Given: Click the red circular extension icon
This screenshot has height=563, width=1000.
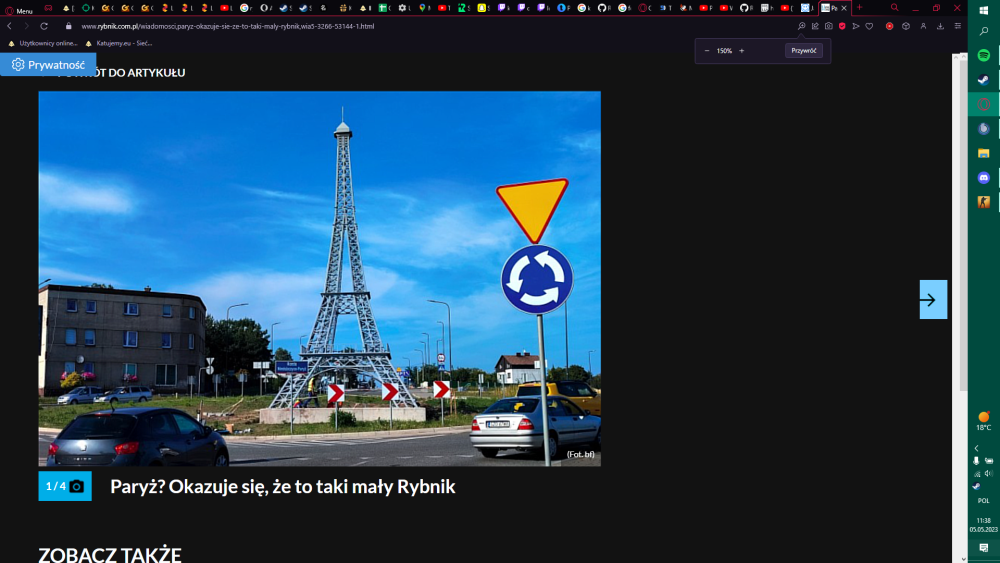Looking at the screenshot, I should click(x=889, y=26).
